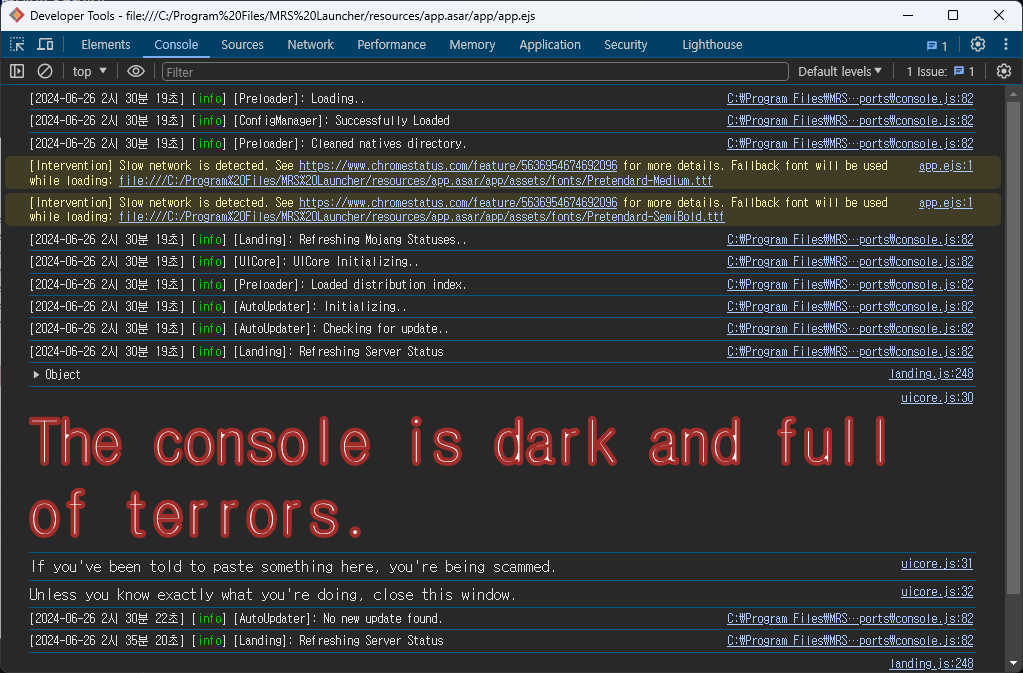
Task: Select the Security tab
Action: click(x=626, y=44)
